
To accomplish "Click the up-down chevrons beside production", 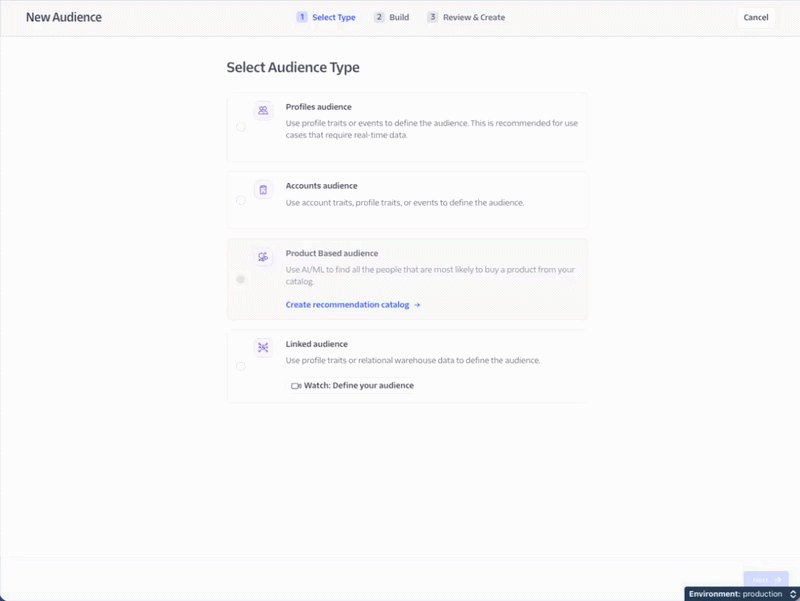I will 790,593.
